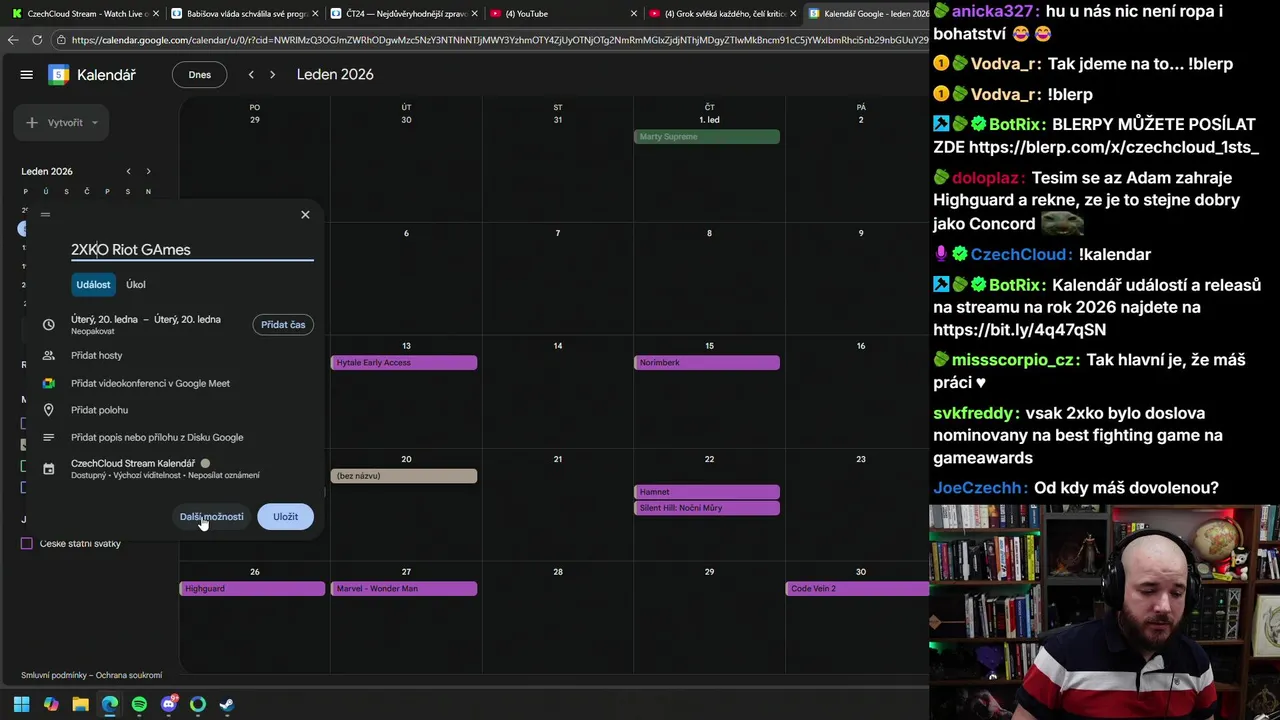
Task: Open Steam from the taskbar
Action: coord(227,704)
